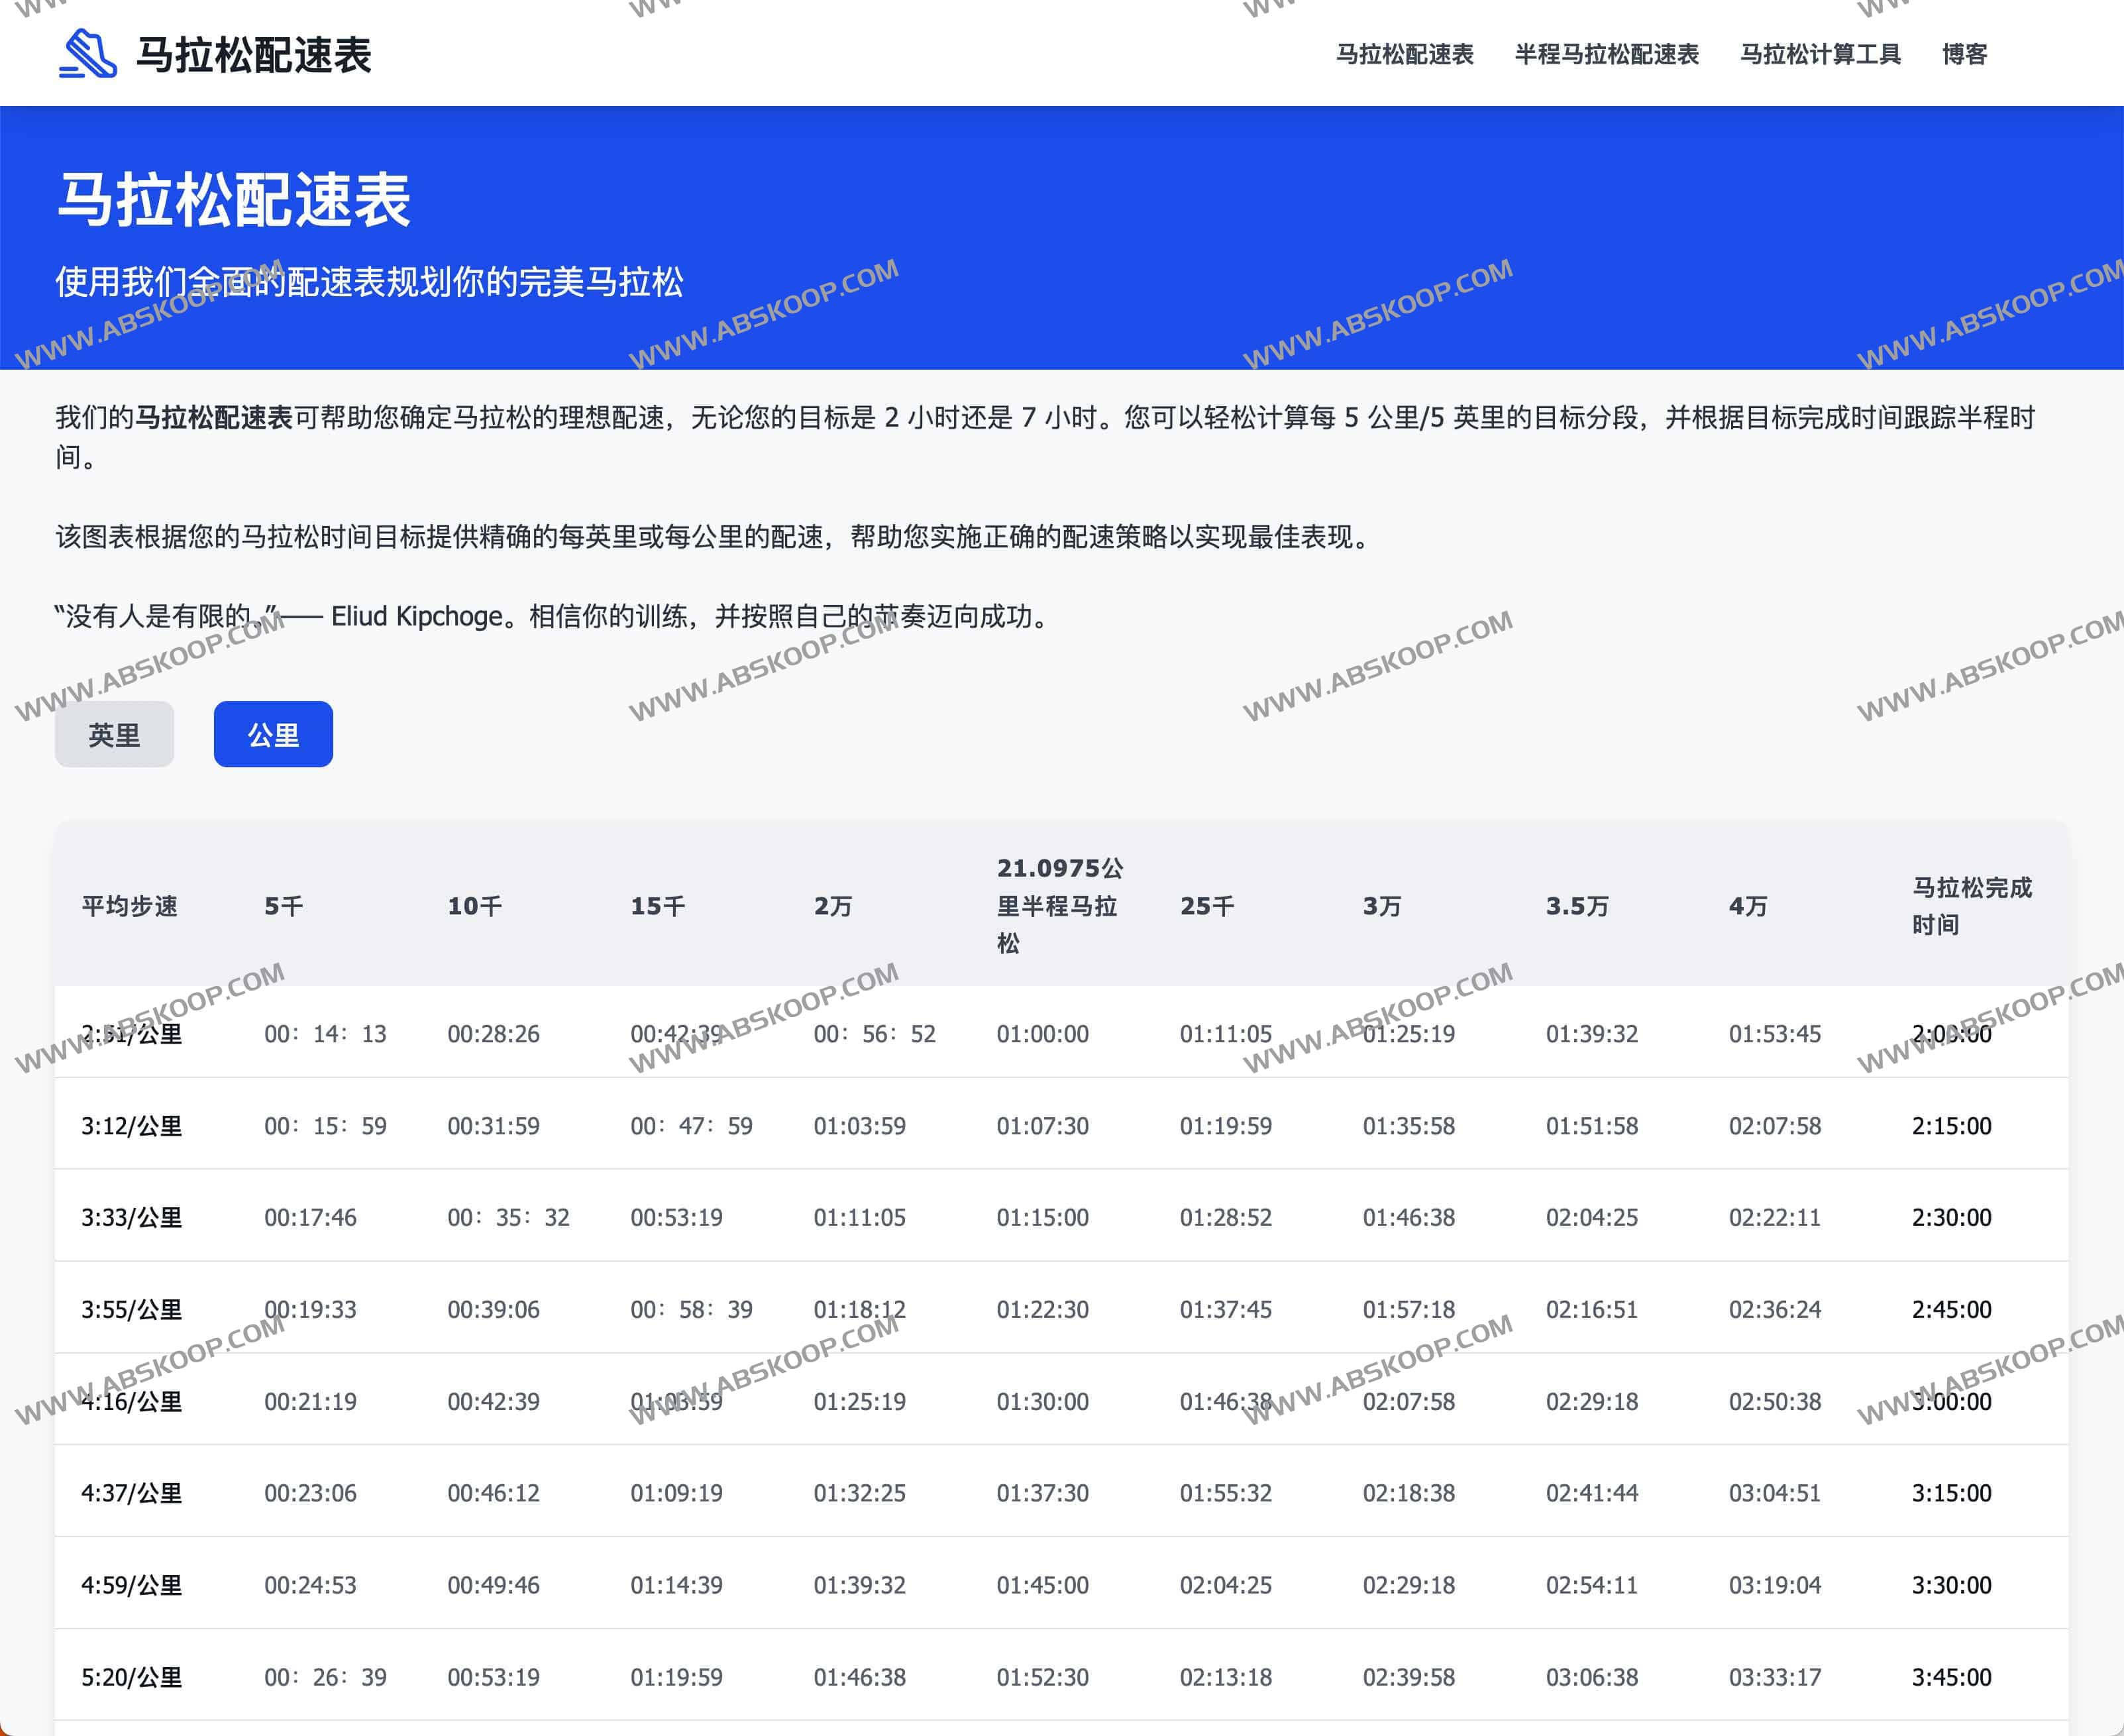
Task: Click the 3:30:00 finish time cell
Action: click(x=1951, y=1585)
